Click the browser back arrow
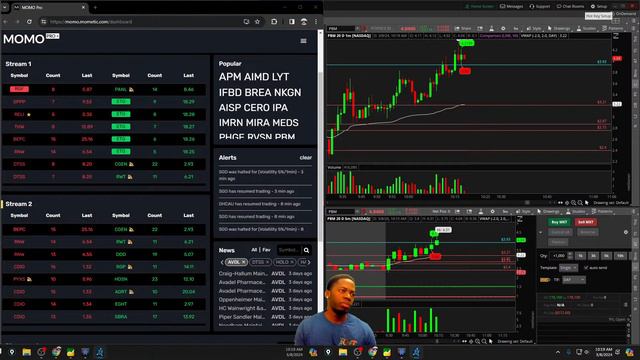Image resolution: width=640 pixels, height=360 pixels. [5, 22]
